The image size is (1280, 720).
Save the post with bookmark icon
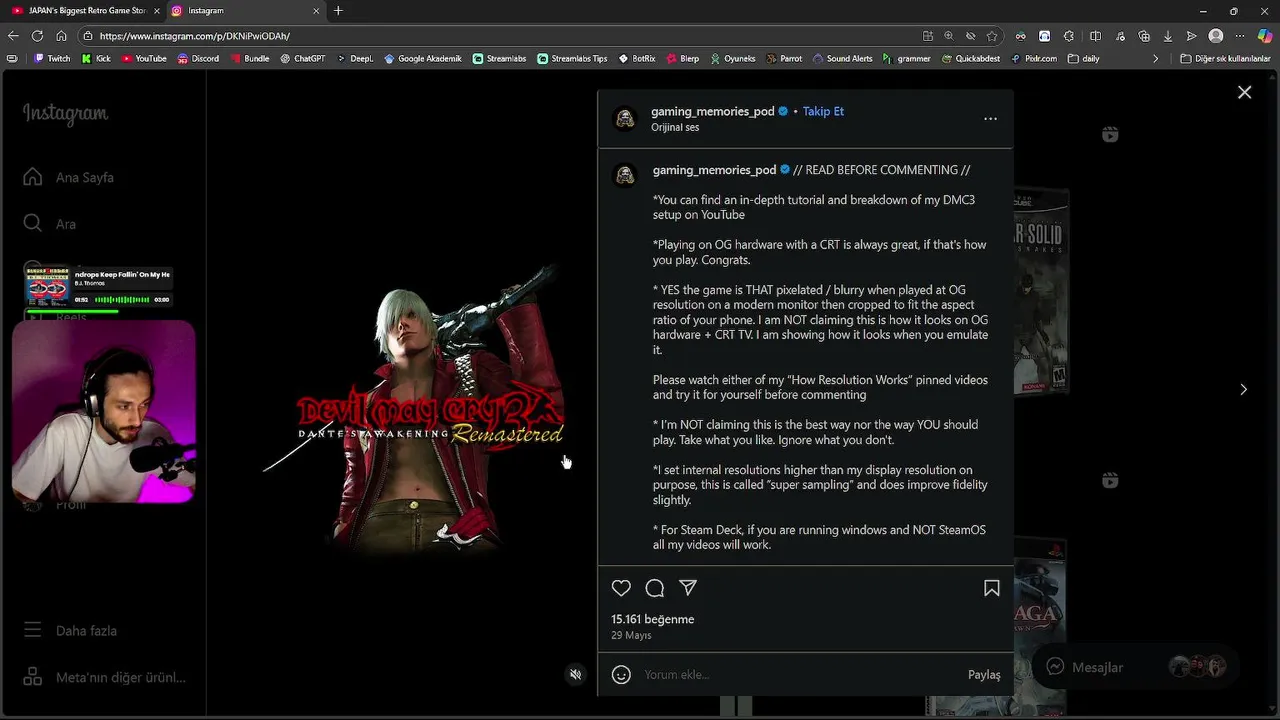[x=992, y=588]
